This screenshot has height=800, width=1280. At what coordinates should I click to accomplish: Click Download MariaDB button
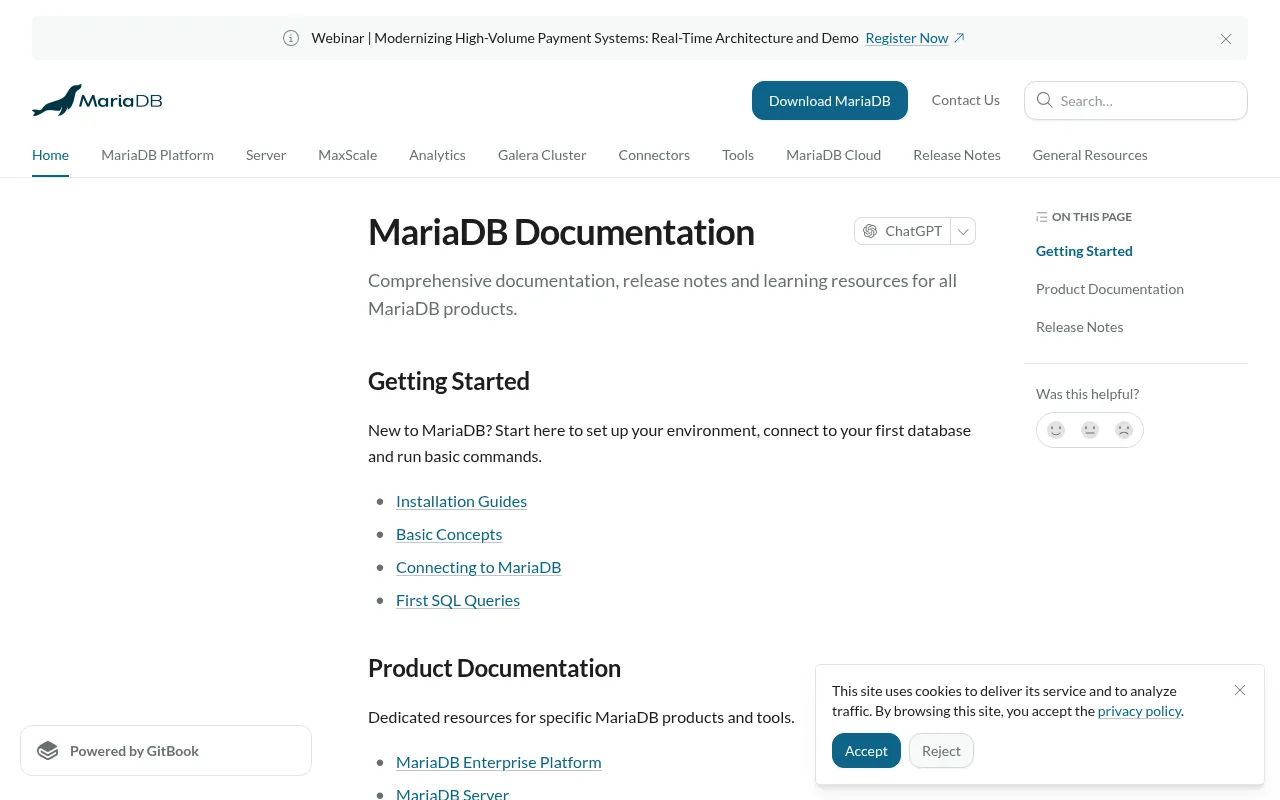[830, 100]
